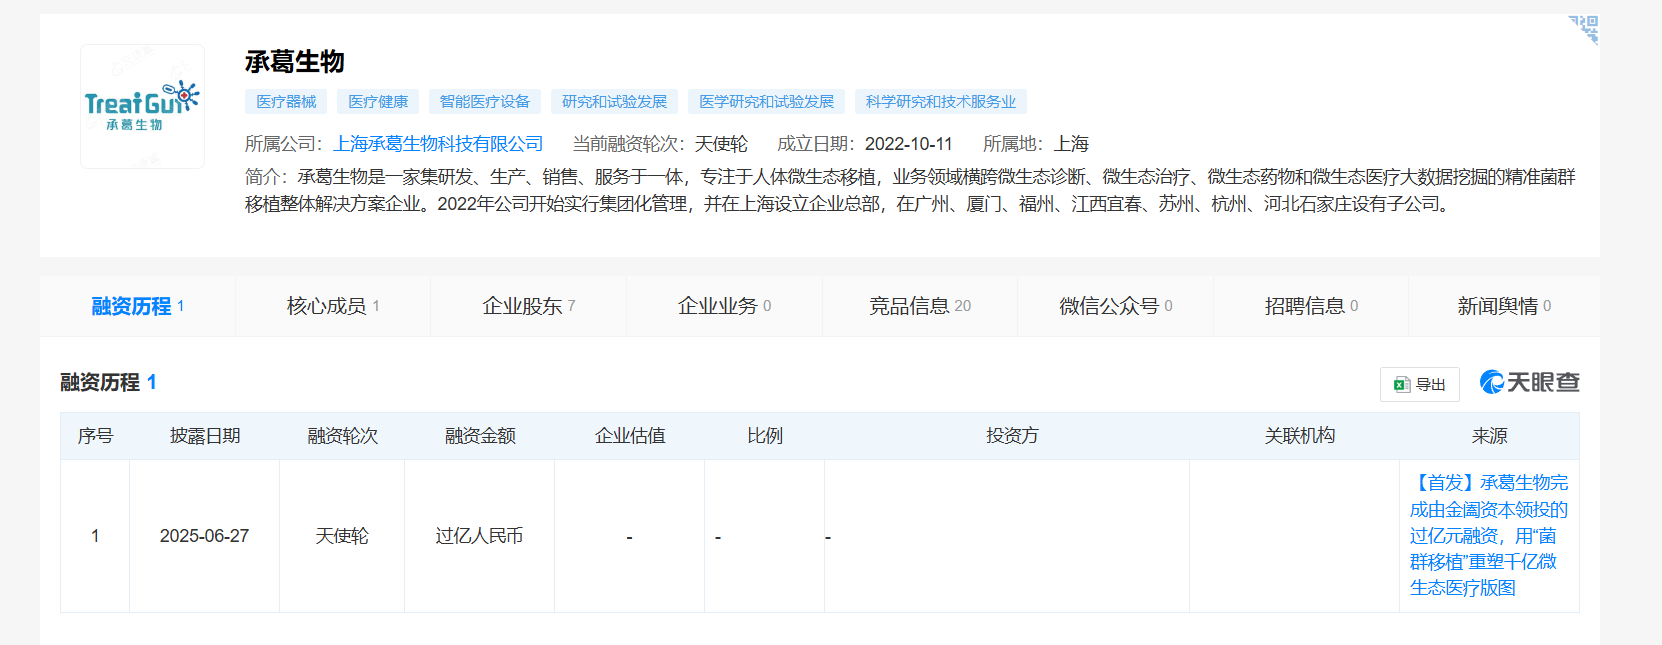Select the 科学研究和技术服务业 tag
The image size is (1662, 645).
[941, 102]
